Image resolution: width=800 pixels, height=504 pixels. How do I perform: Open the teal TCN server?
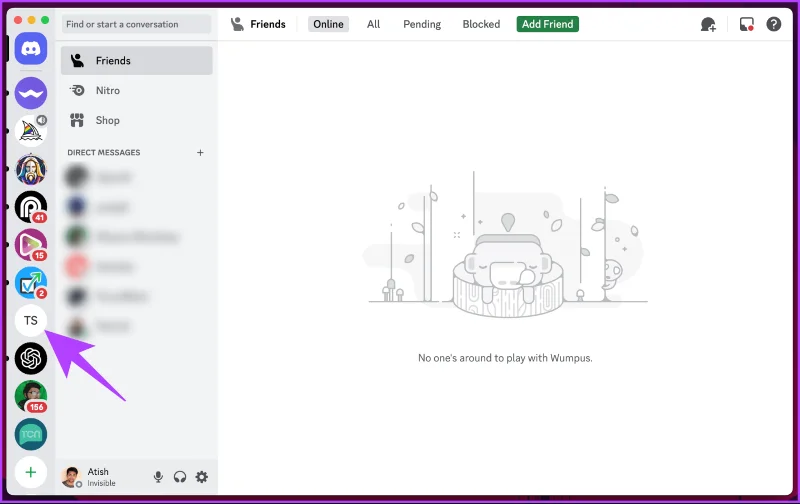[x=31, y=434]
